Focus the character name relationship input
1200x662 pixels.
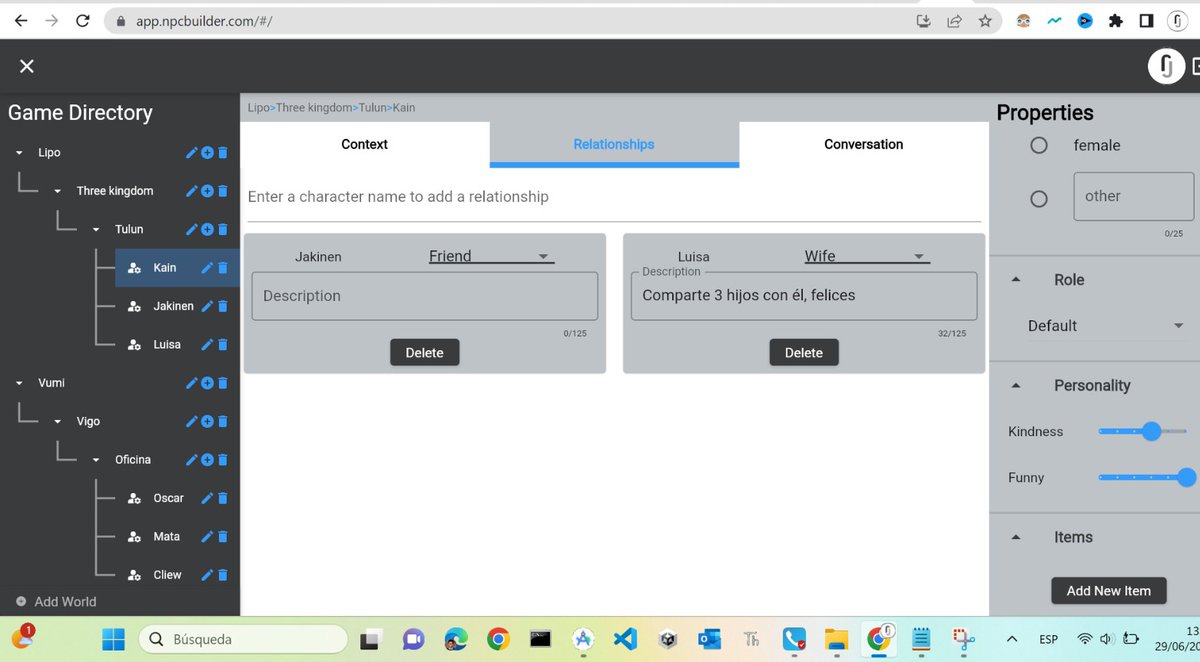614,197
